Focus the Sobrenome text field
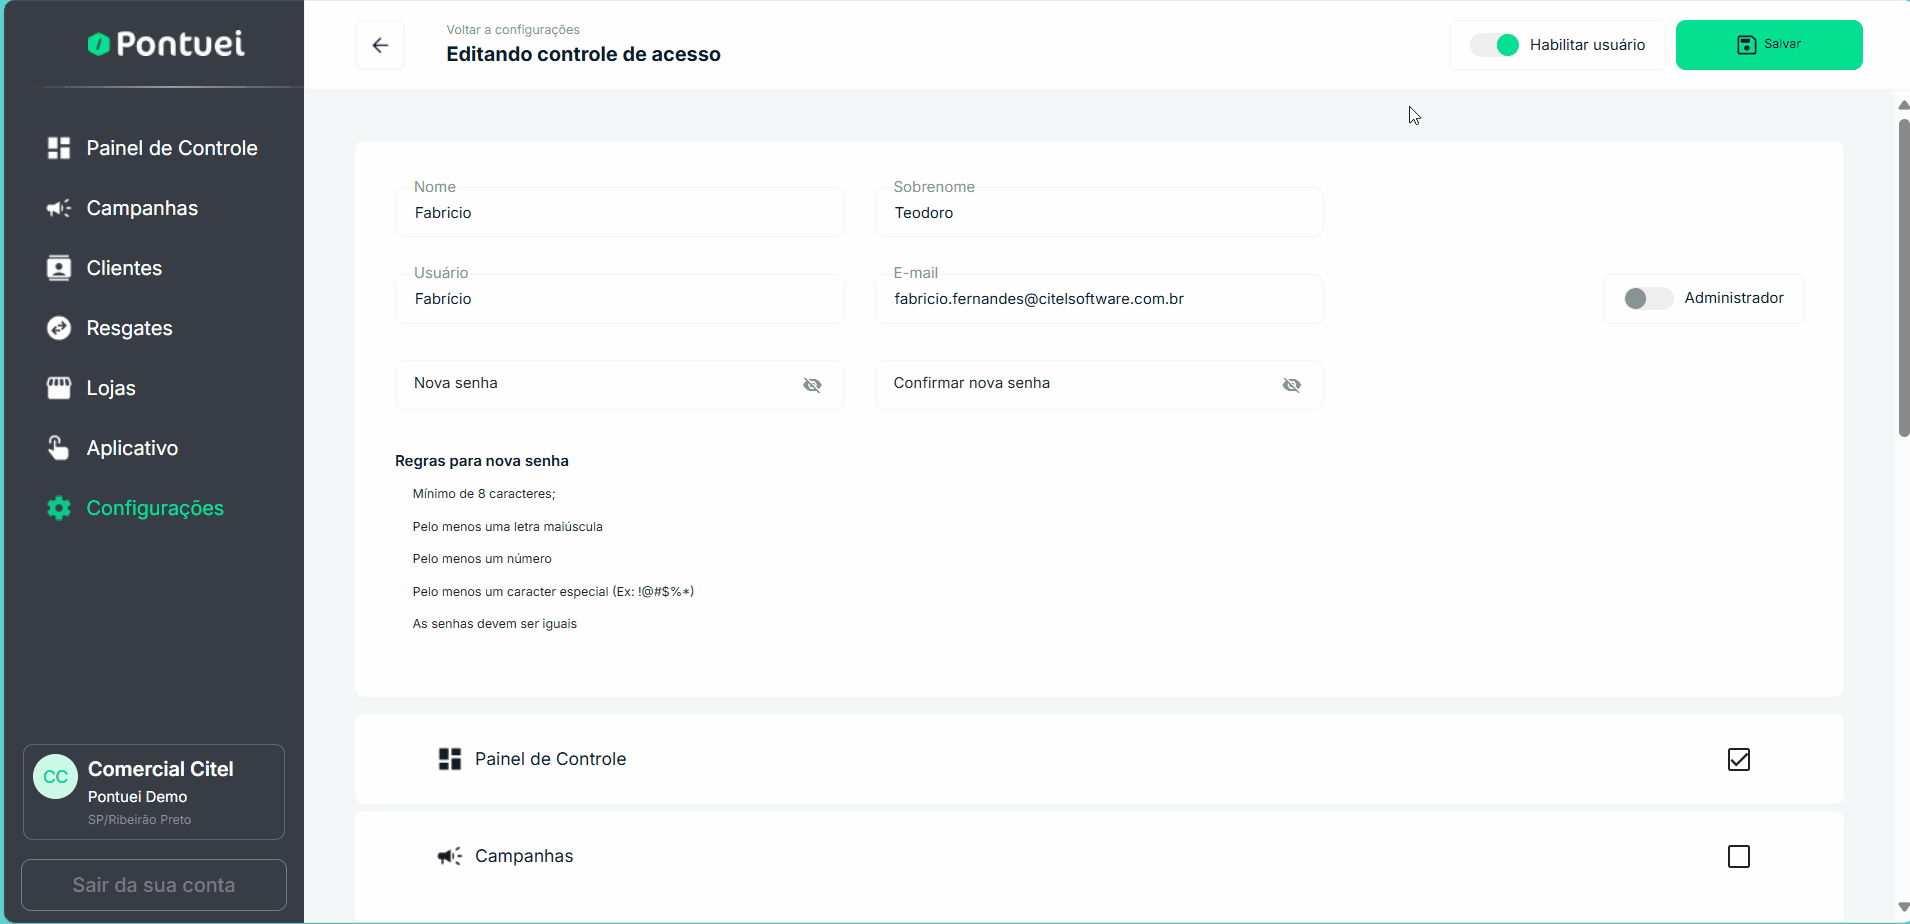1910x924 pixels. [x=1098, y=213]
